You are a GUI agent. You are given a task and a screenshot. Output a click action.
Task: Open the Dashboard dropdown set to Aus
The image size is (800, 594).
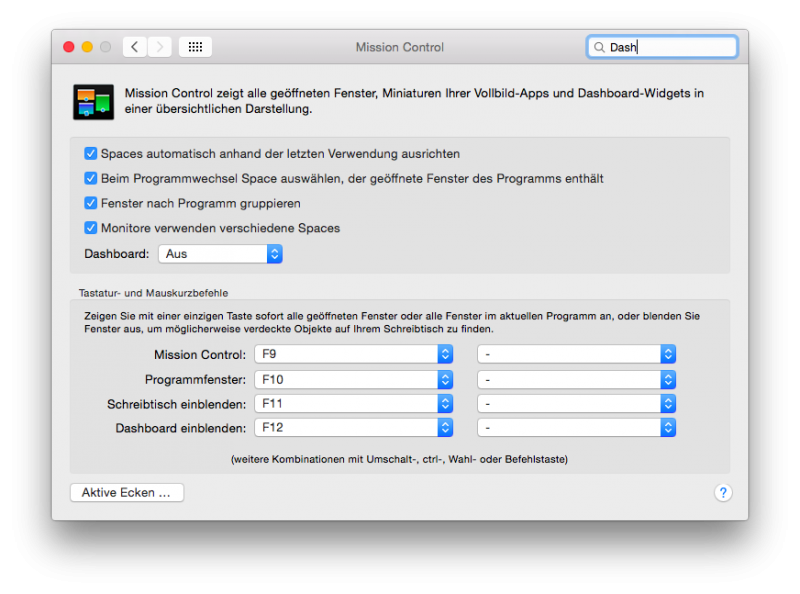pos(220,254)
